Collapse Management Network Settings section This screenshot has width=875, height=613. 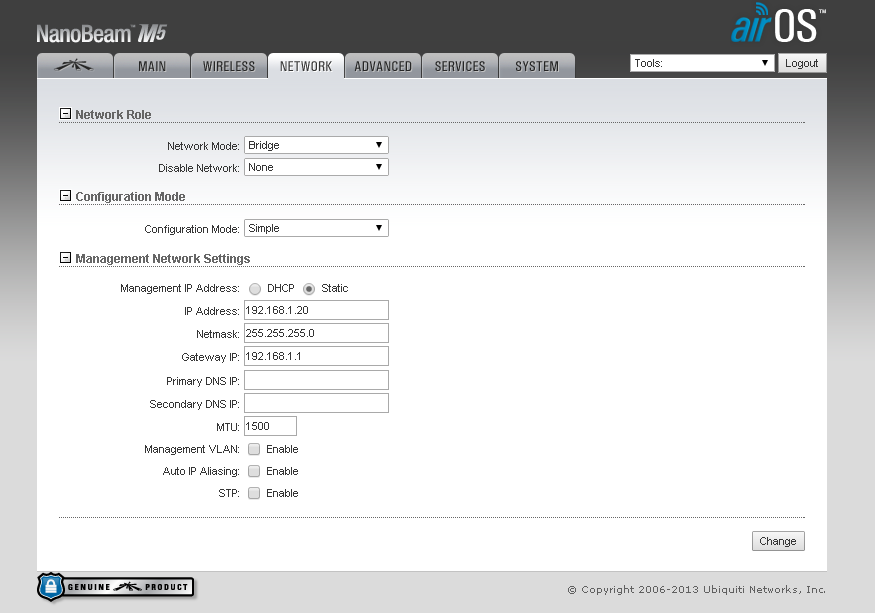click(65, 258)
